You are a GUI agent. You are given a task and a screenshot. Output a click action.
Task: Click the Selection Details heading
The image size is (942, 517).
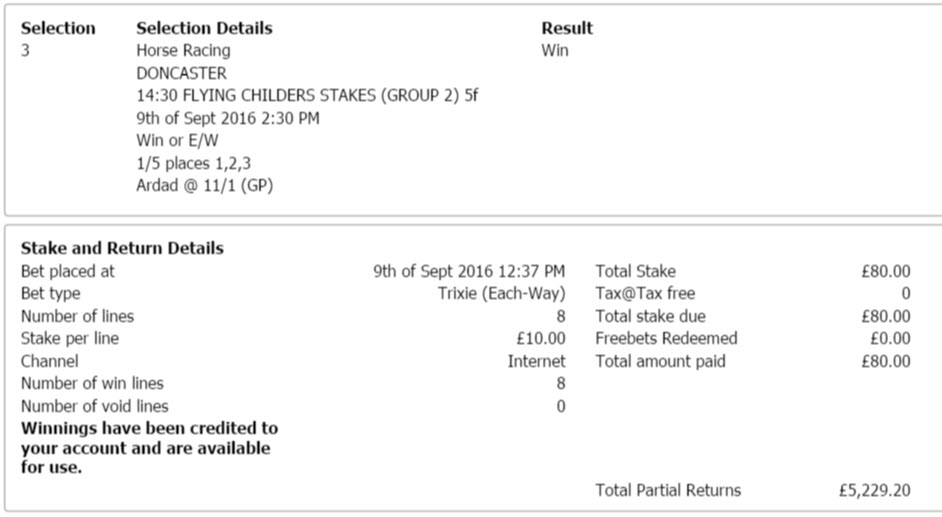coord(204,28)
